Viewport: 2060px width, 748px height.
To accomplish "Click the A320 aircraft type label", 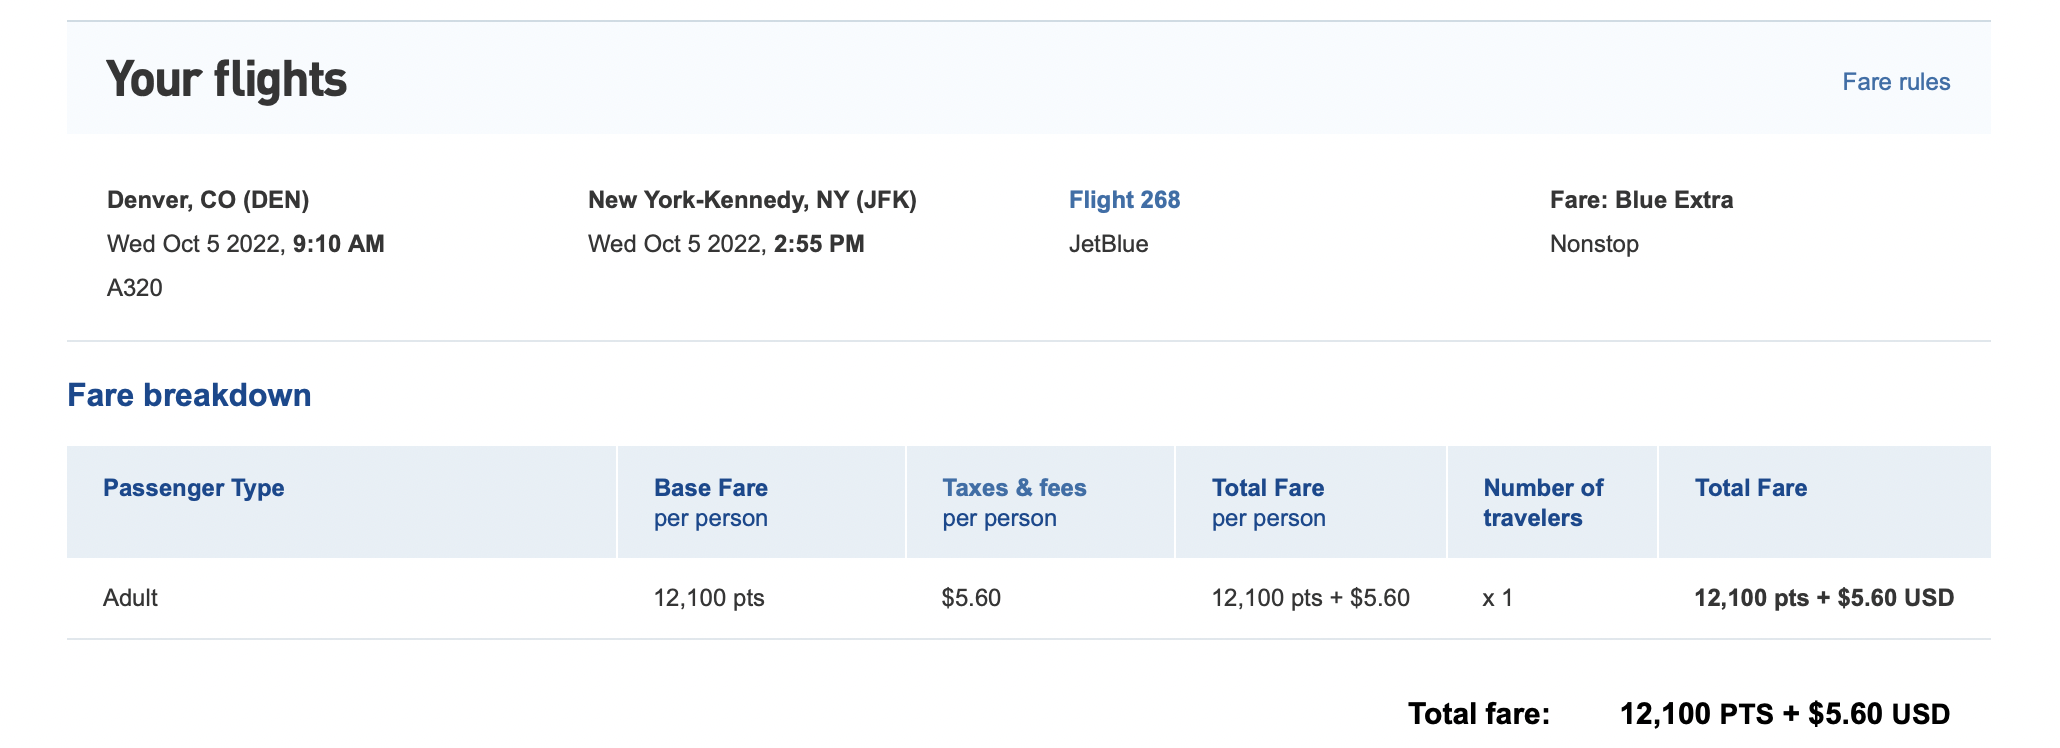I will [x=131, y=287].
